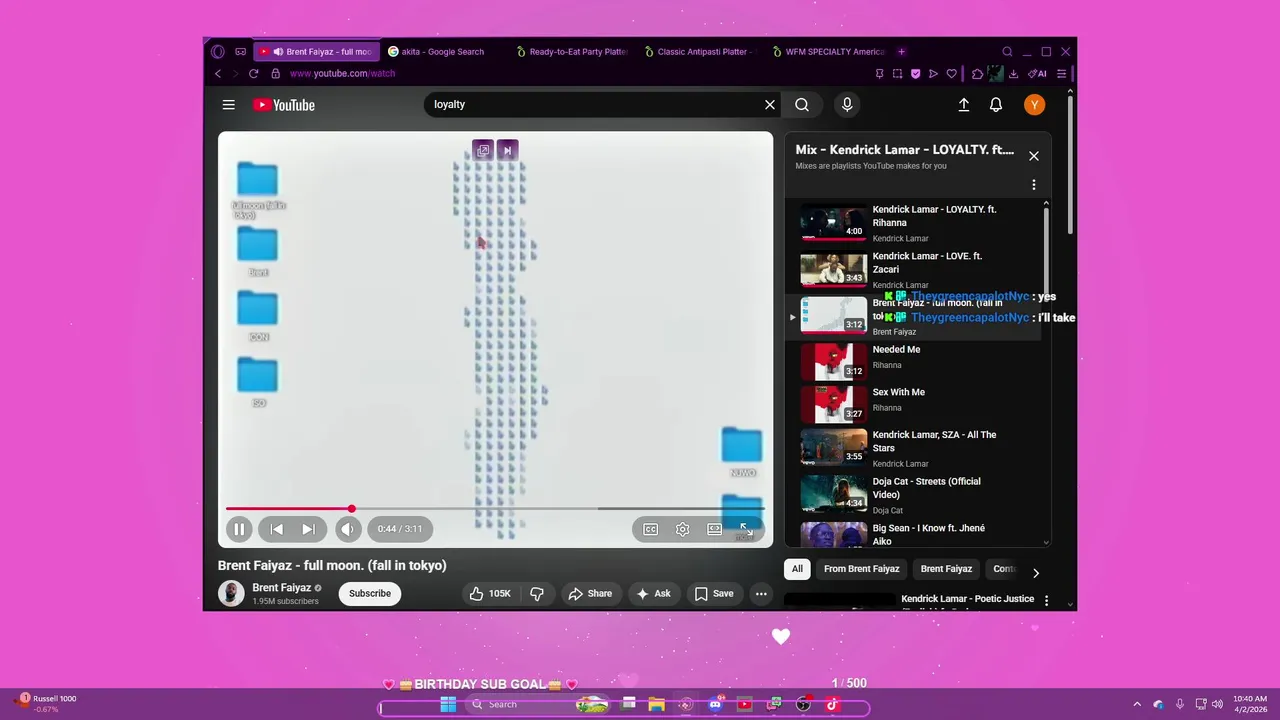Reload the page in Opera
Image resolution: width=1280 pixels, height=720 pixels.
pyautogui.click(x=253, y=74)
